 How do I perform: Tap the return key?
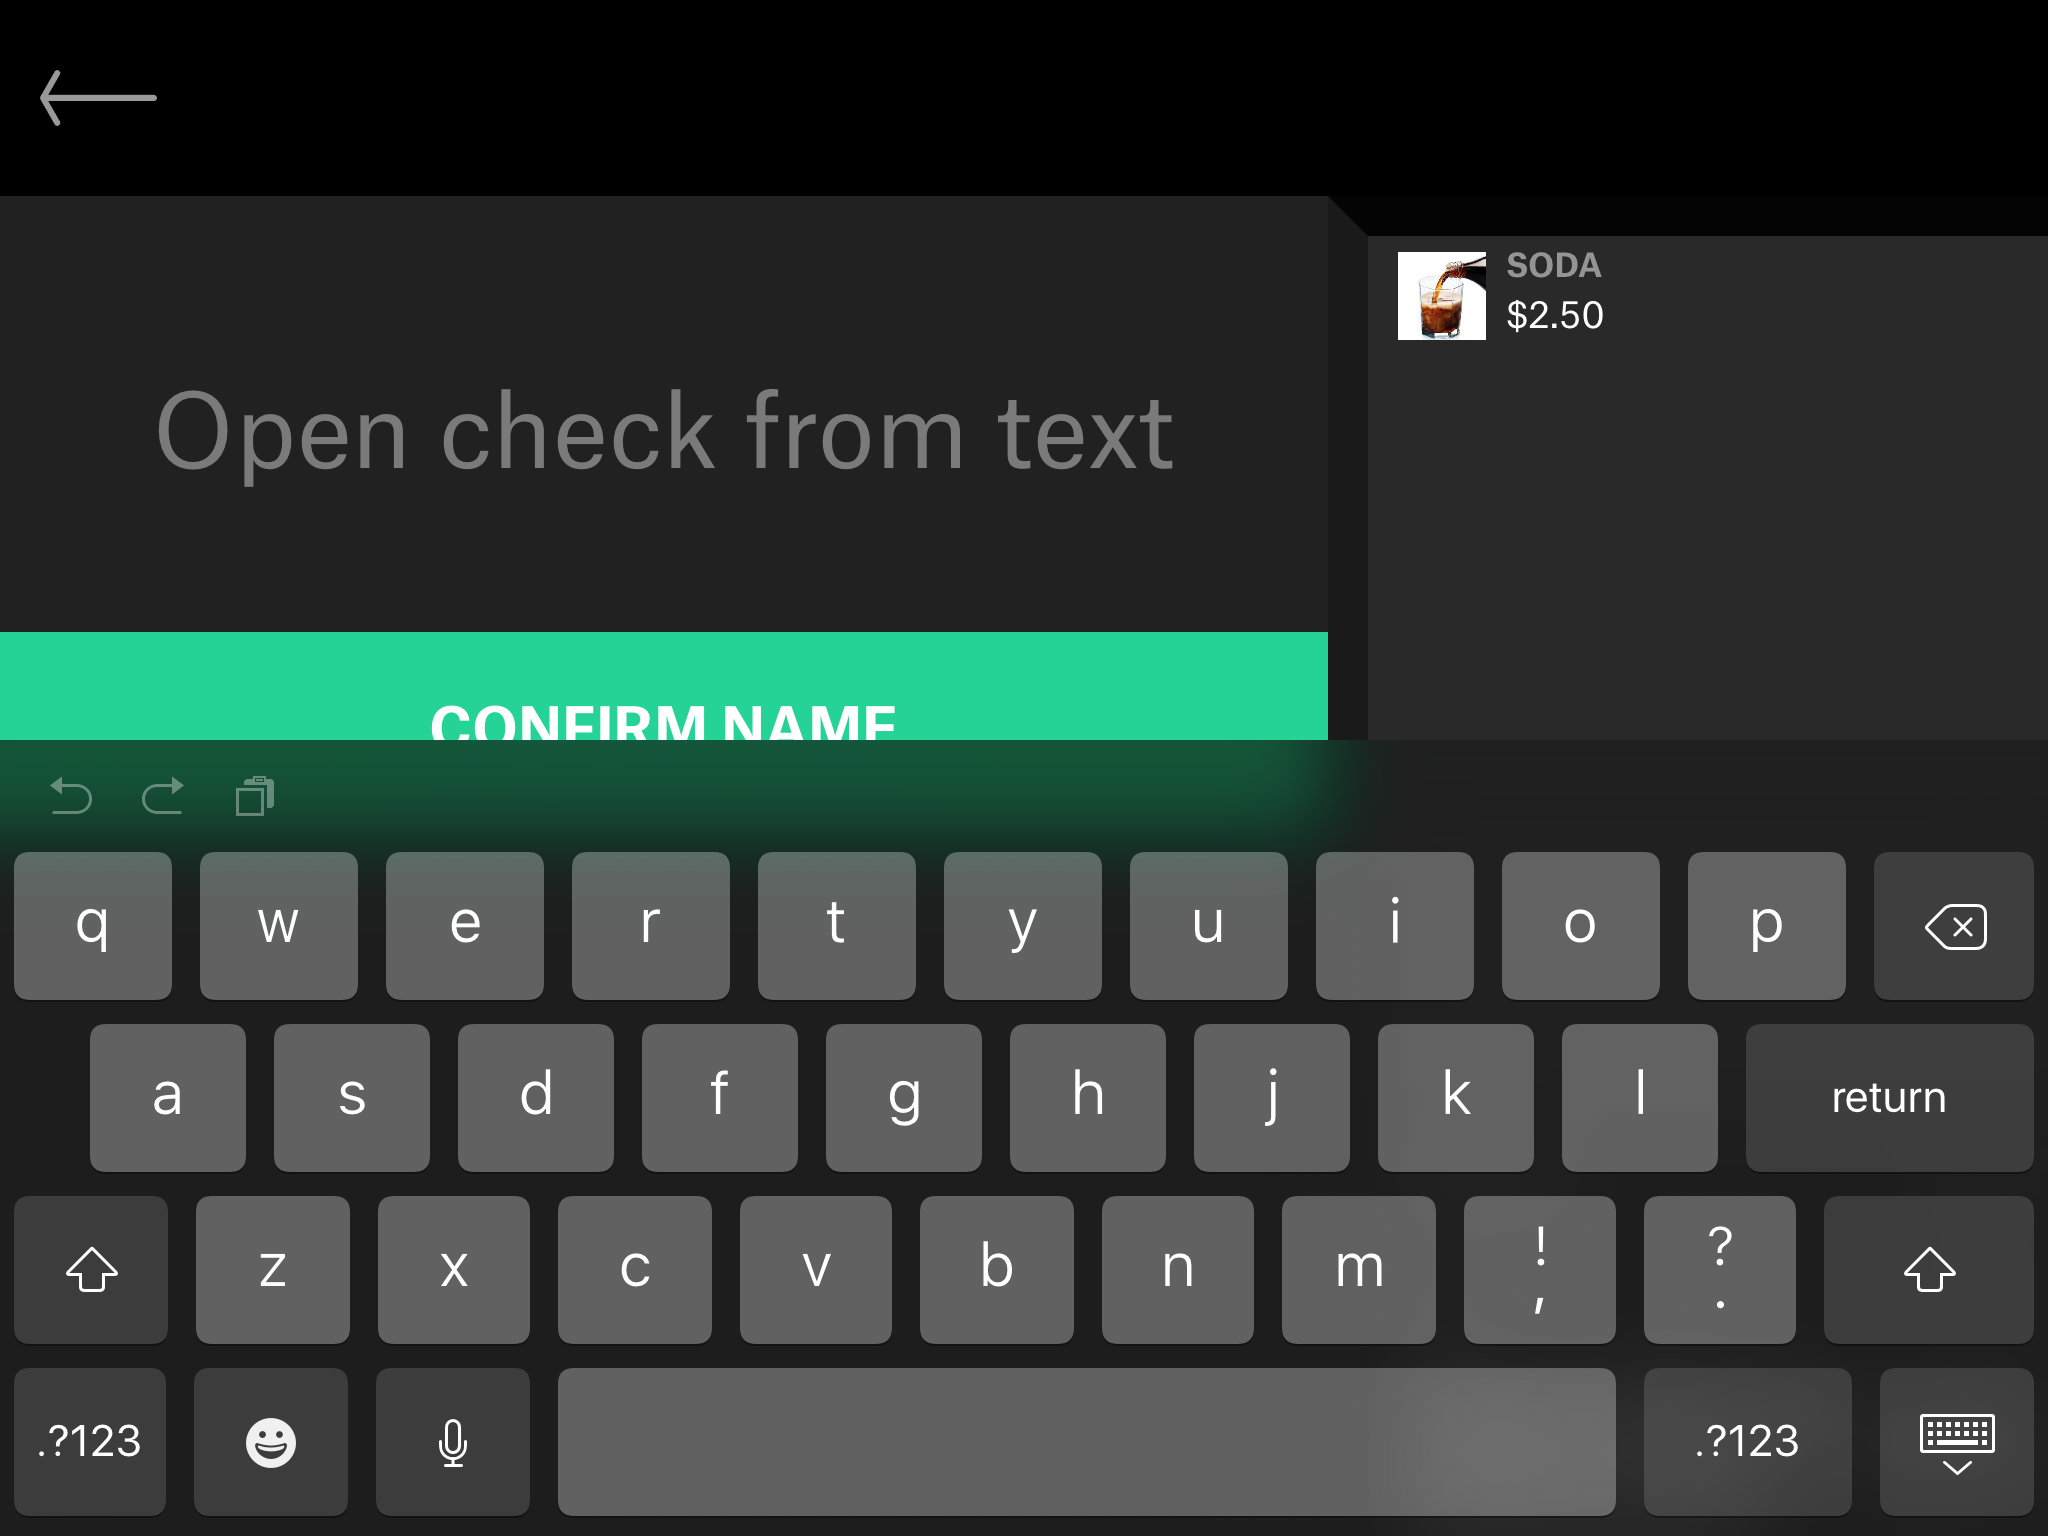coord(1890,1098)
